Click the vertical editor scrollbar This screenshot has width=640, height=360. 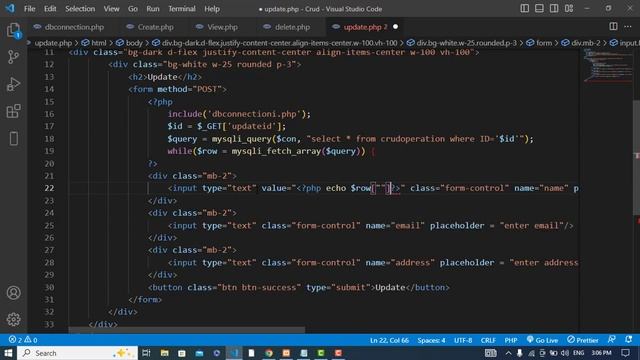[637, 157]
